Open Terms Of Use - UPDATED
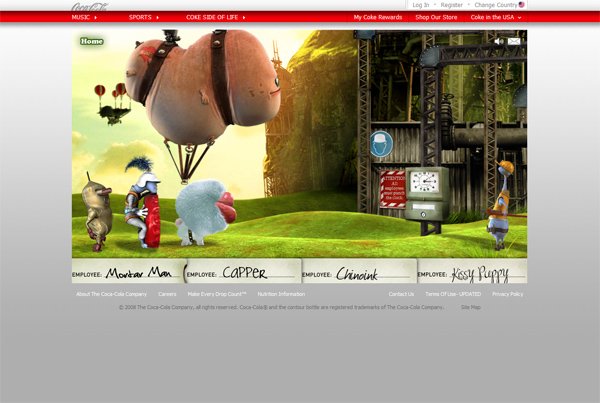The width and height of the screenshot is (600, 403). (x=453, y=294)
